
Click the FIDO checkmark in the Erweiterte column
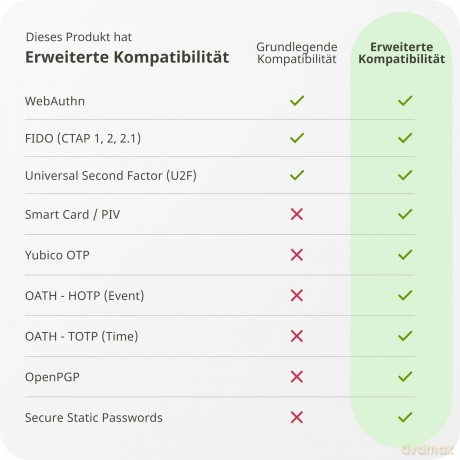(405, 138)
